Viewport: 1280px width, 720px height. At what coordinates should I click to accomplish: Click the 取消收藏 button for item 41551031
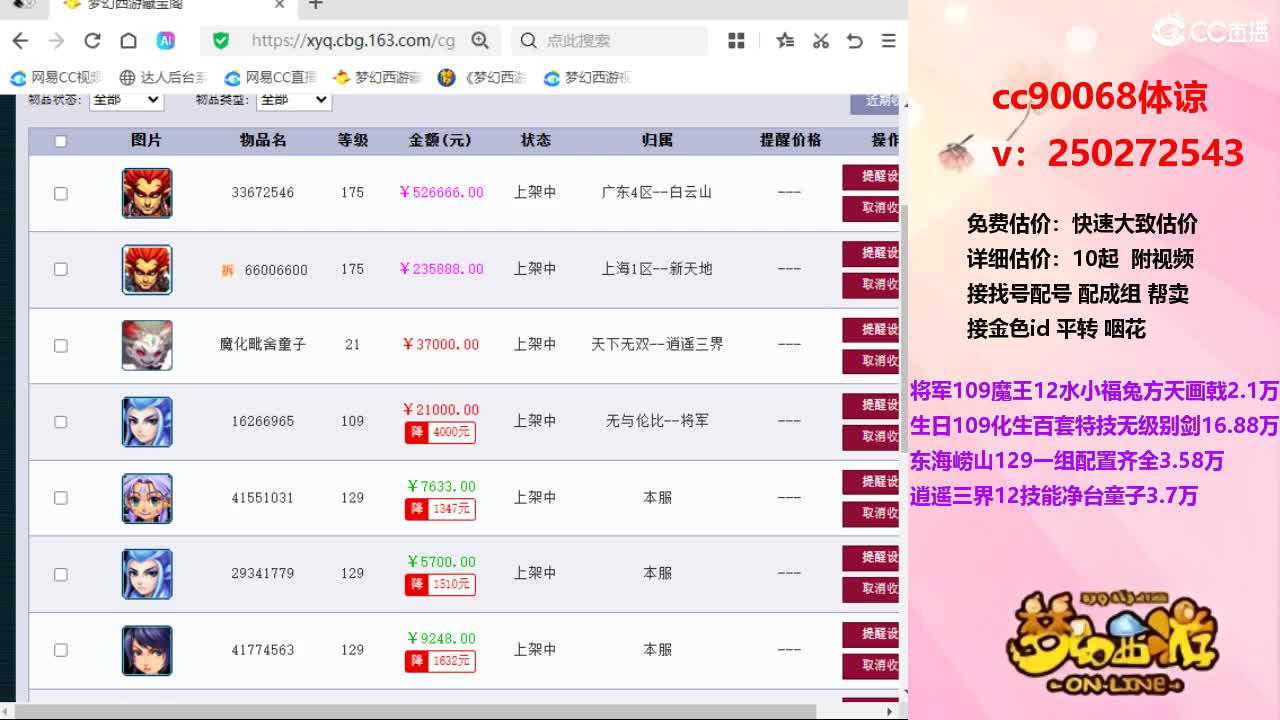pos(871,513)
